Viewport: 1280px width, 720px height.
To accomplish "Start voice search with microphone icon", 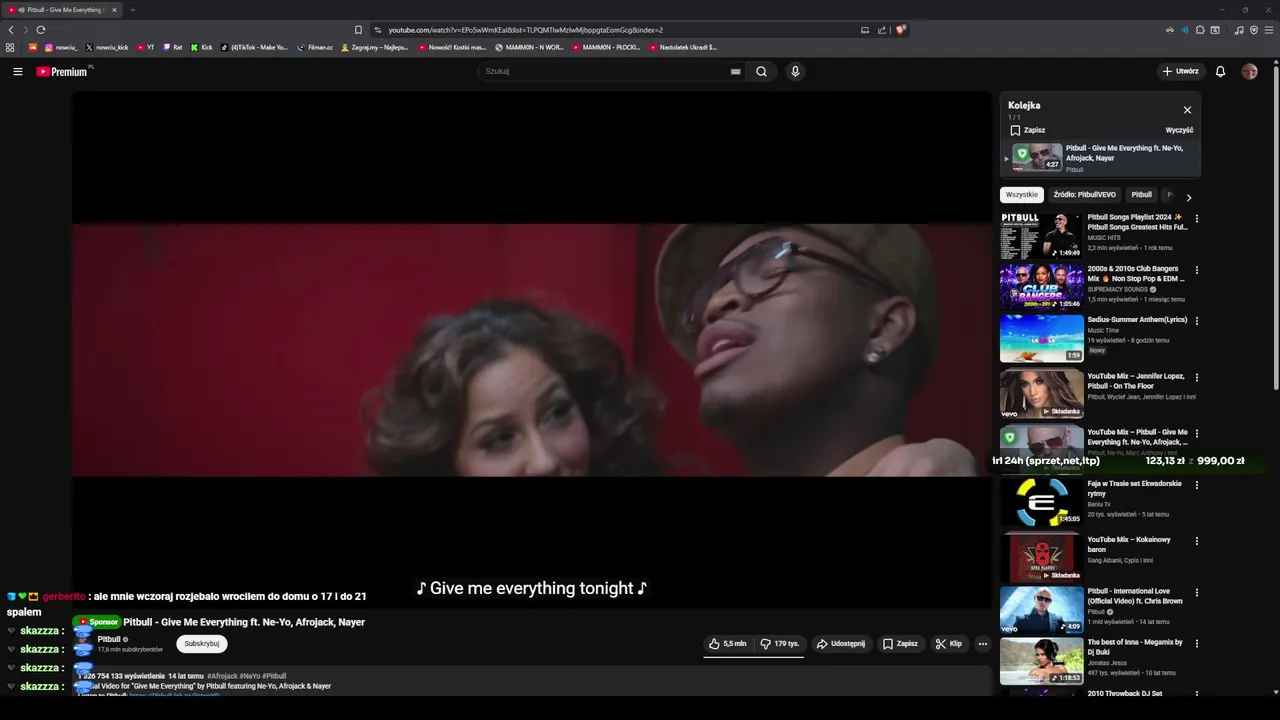I will (x=795, y=71).
